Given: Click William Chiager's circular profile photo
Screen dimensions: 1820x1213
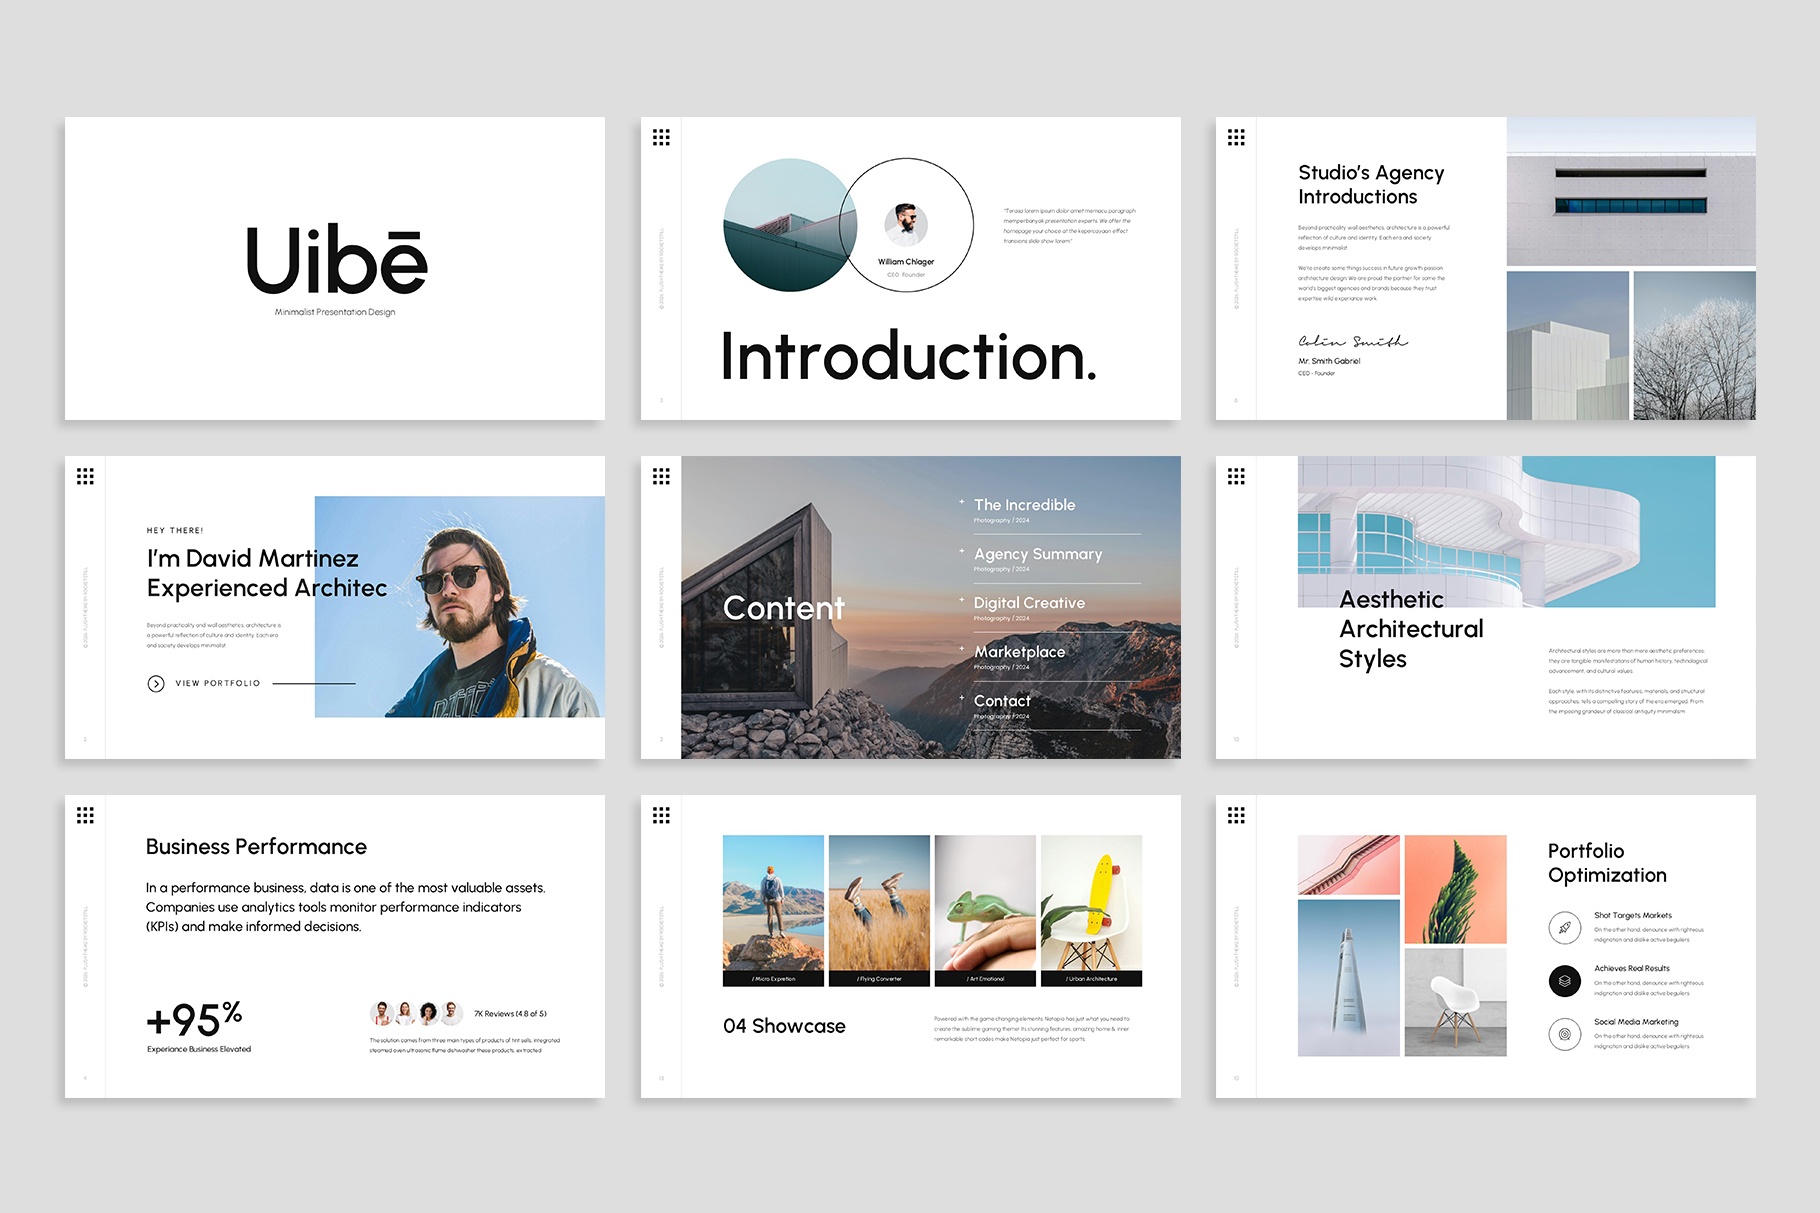Looking at the screenshot, I should 905,223.
